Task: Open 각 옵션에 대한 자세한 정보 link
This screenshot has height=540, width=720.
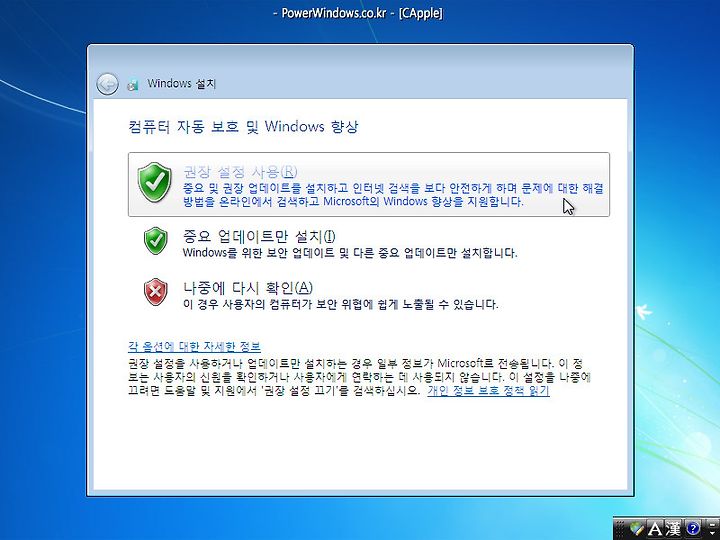Action: click(194, 346)
